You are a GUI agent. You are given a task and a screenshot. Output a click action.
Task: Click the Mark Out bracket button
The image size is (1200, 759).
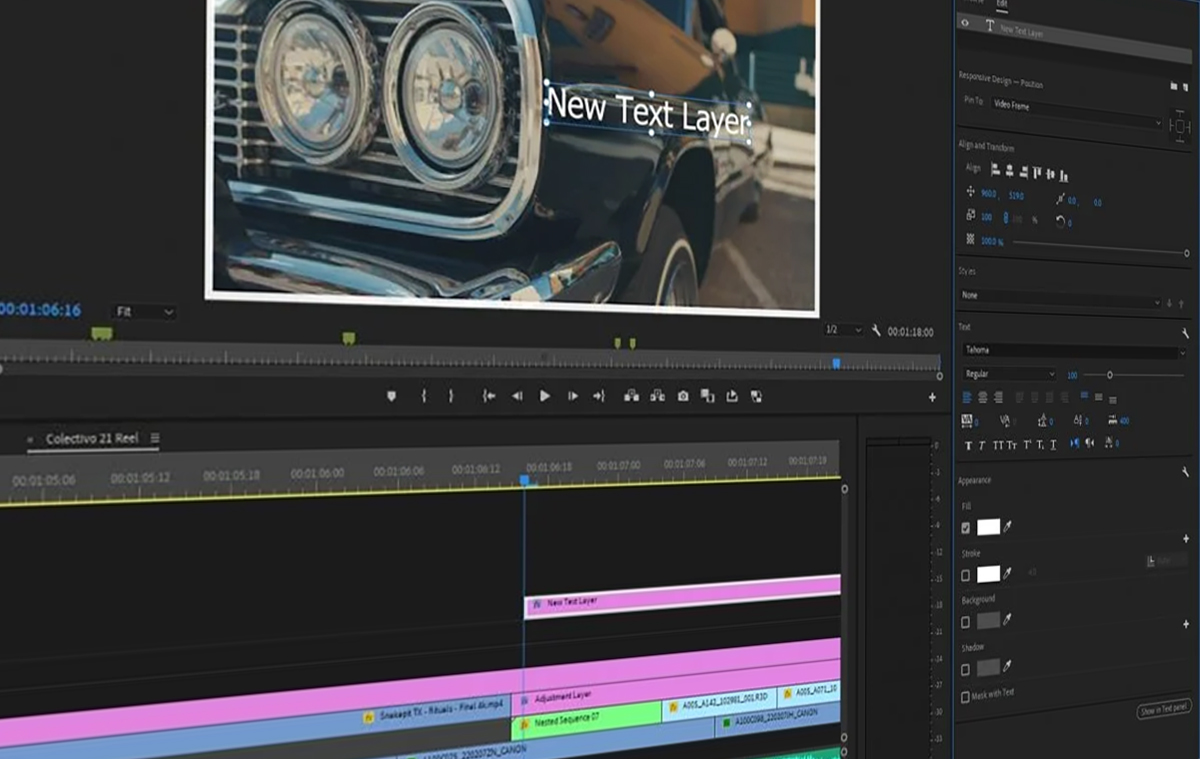point(451,396)
